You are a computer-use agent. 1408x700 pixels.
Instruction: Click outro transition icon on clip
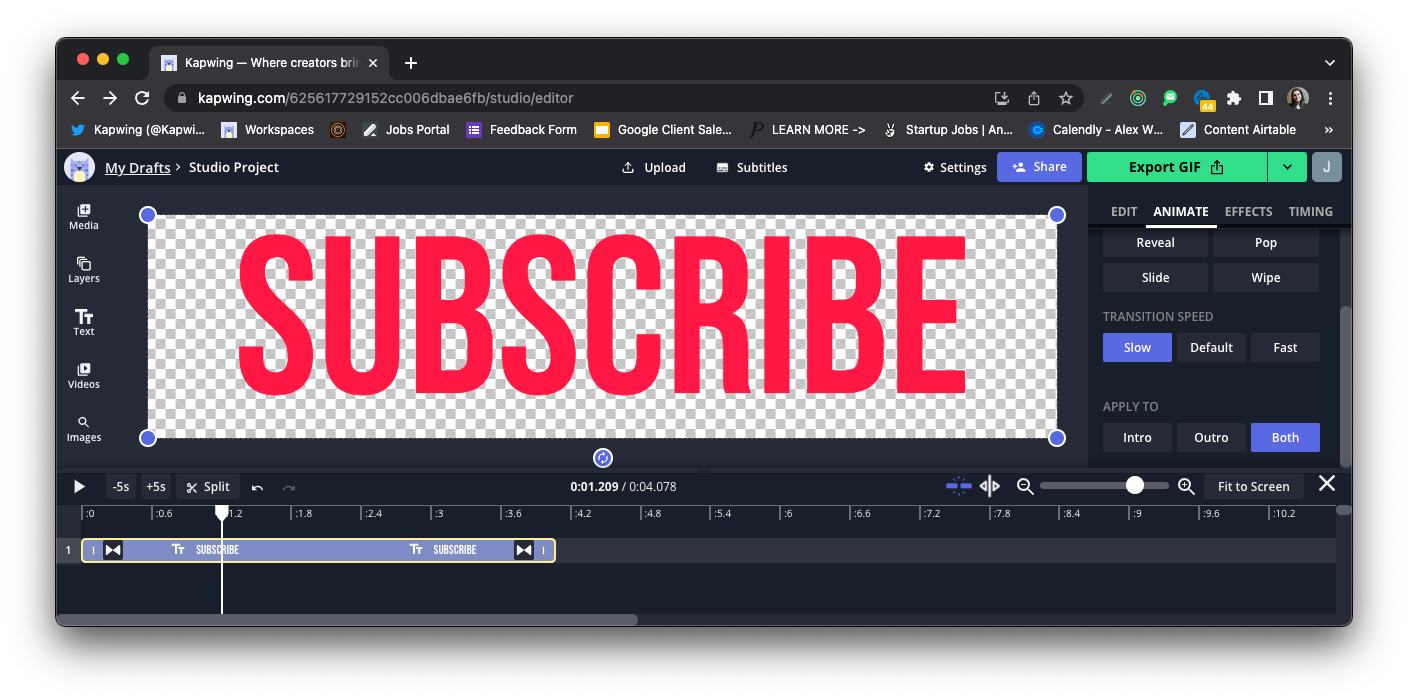coord(524,550)
